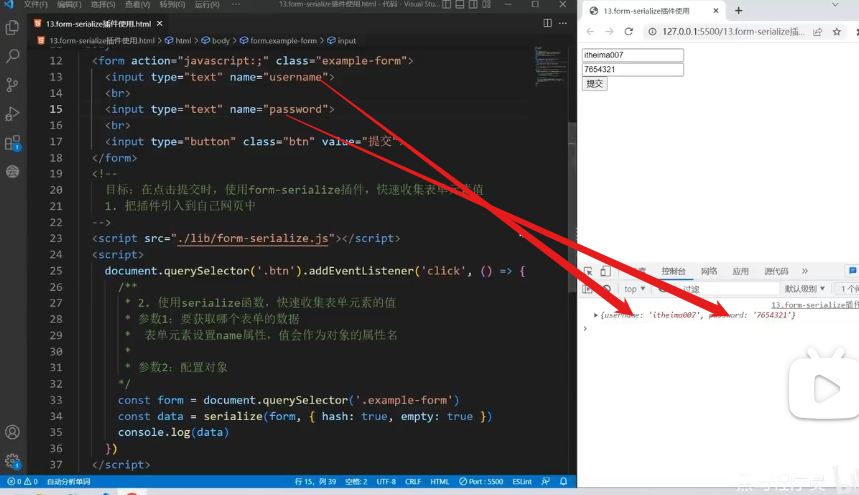Open the Search view in the activity bar
This screenshot has height=495, width=859.
pos(12,56)
